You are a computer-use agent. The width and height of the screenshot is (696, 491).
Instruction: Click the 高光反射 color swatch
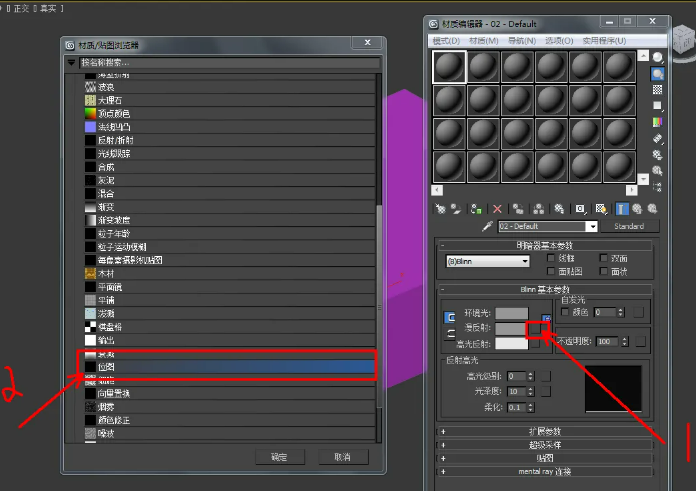click(512, 344)
